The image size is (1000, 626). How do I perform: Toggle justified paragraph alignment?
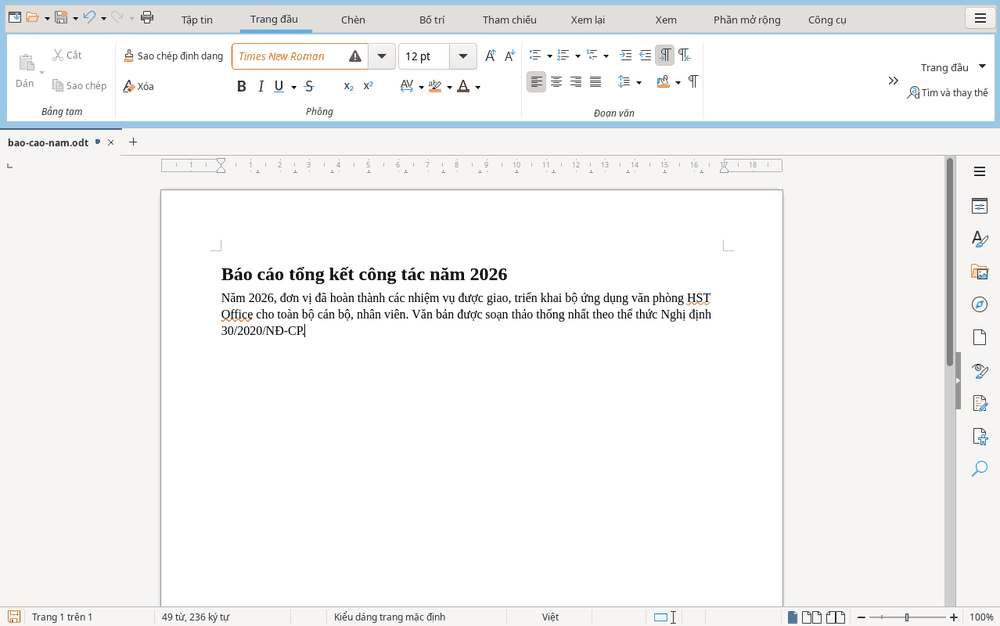click(x=596, y=82)
